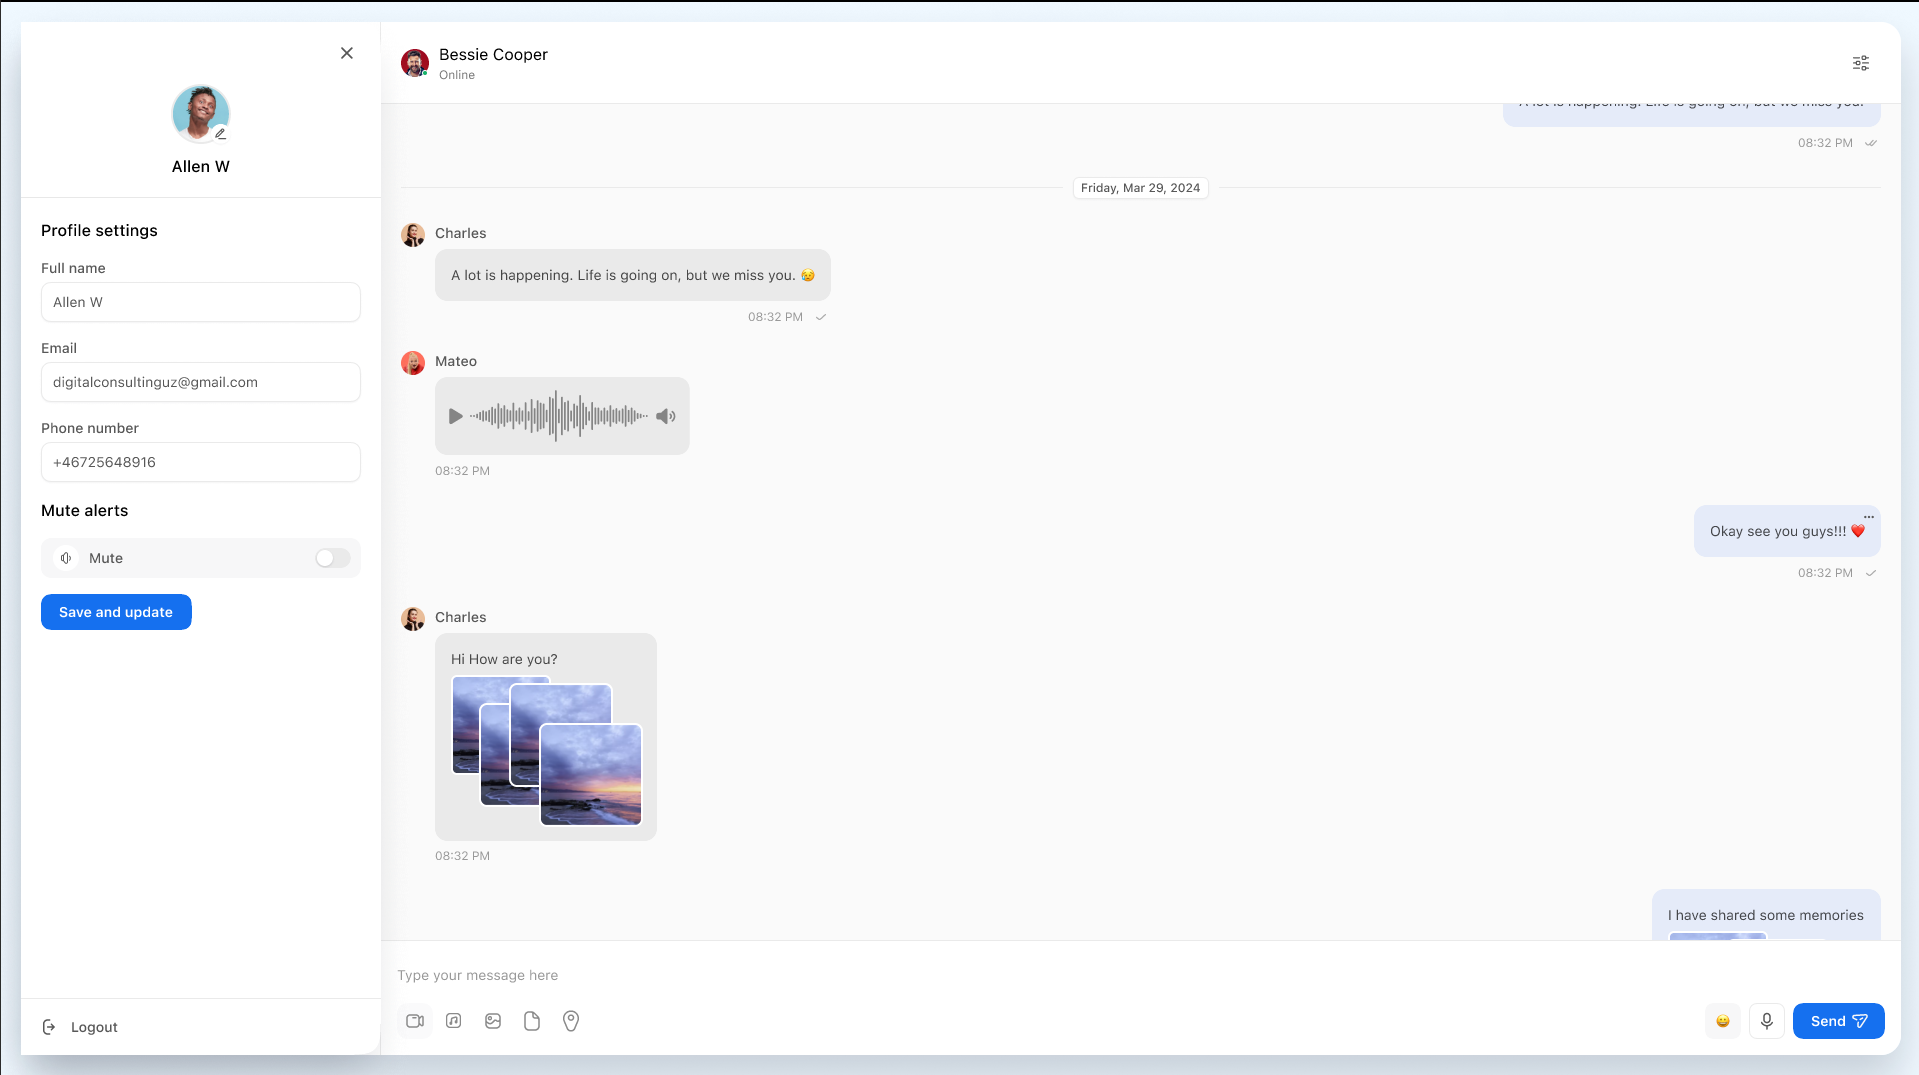Click Save and update button
The height and width of the screenshot is (1075, 1919).
116,612
